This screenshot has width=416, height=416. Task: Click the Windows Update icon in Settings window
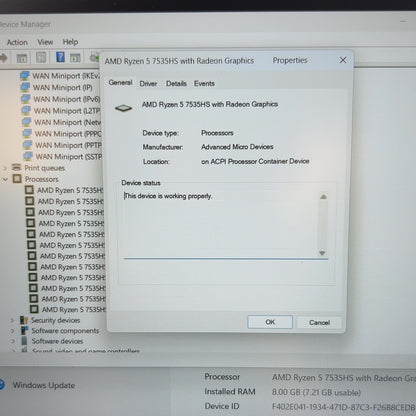click(x=2, y=384)
